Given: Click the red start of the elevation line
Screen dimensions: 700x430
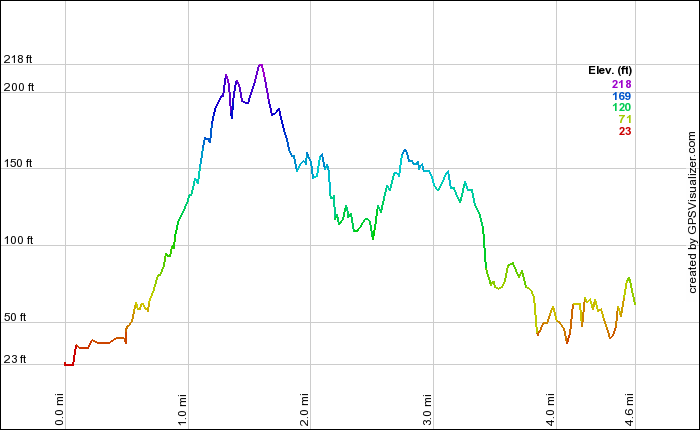Looking at the screenshot, I should tap(69, 364).
